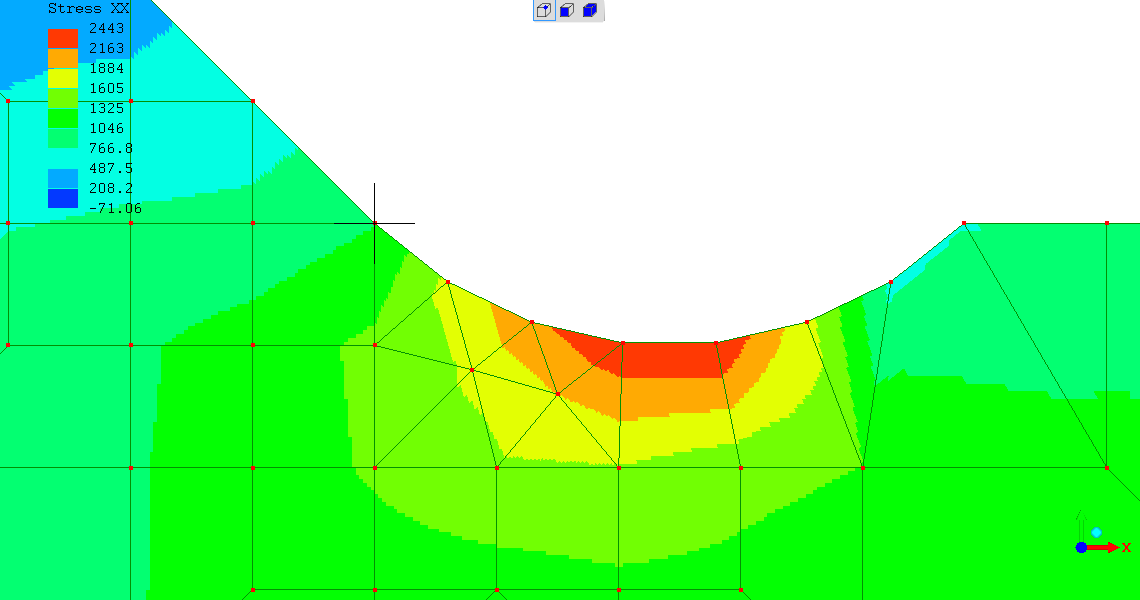The width and height of the screenshot is (1140, 600).
Task: Pick the yellow legend color swatch
Action: pyautogui.click(x=63, y=78)
